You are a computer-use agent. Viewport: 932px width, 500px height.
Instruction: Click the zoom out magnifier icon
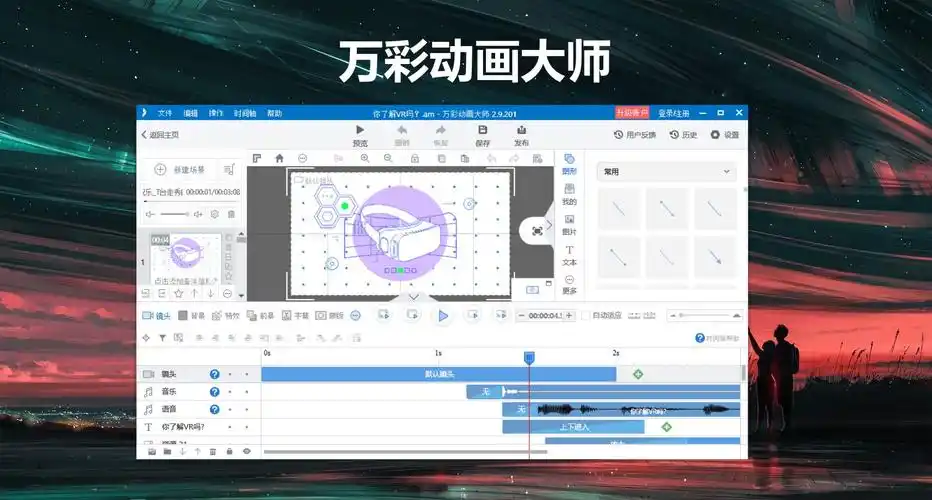pyautogui.click(x=388, y=158)
